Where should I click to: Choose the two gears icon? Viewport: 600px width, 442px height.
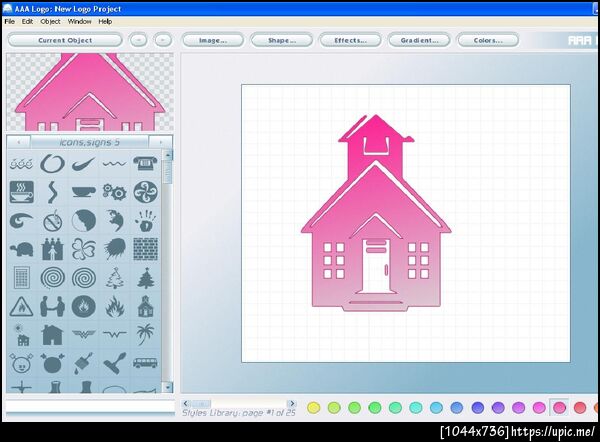pos(114,192)
